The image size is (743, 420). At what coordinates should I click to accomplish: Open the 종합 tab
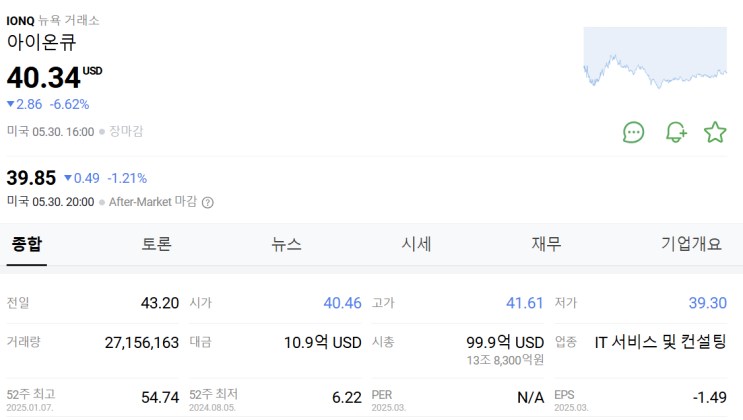[x=27, y=244]
